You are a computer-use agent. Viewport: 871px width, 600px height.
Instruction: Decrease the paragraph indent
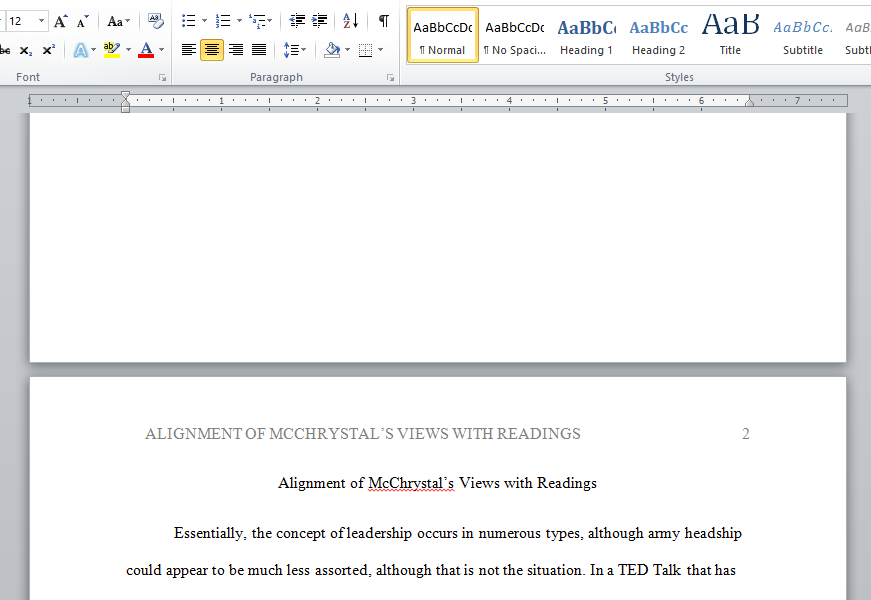click(x=297, y=21)
